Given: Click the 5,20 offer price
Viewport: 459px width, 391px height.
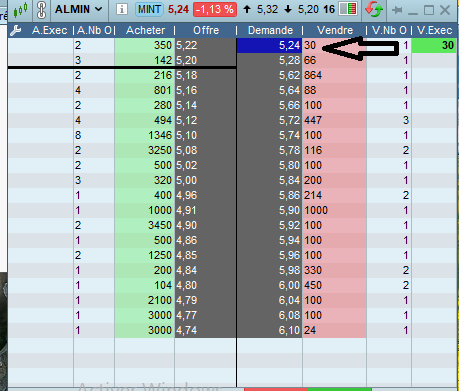Looking at the screenshot, I should (x=187, y=60).
